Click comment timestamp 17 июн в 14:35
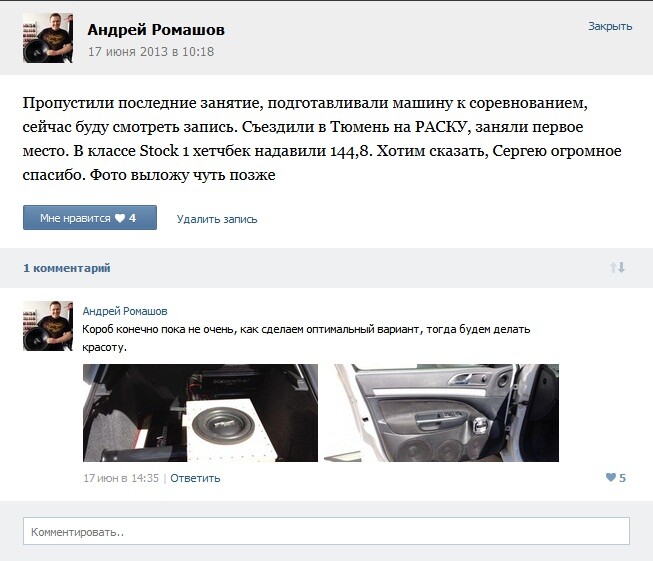 click(x=121, y=478)
